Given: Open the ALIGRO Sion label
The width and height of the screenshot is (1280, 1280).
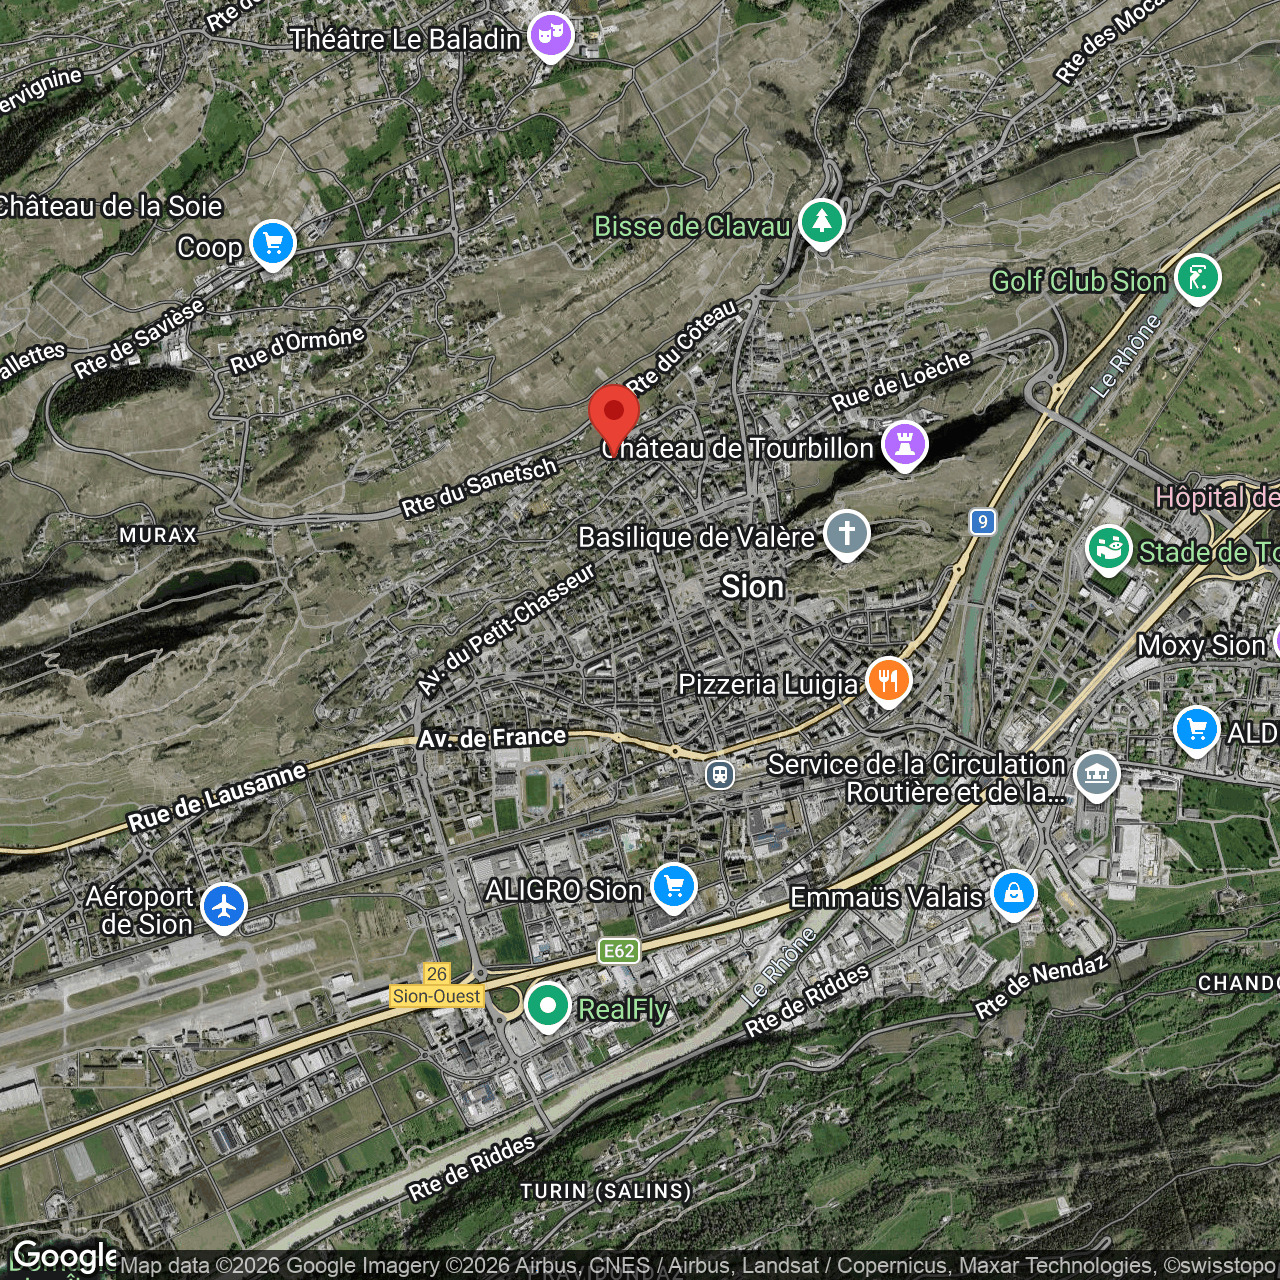Looking at the screenshot, I should pyautogui.click(x=564, y=890).
